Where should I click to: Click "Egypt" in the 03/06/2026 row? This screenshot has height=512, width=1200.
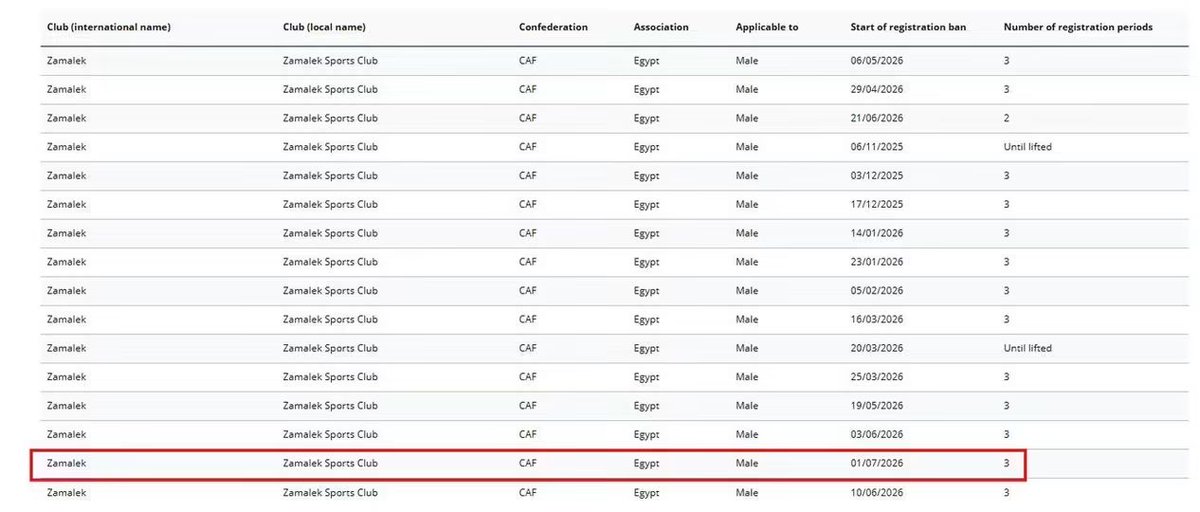coord(647,434)
